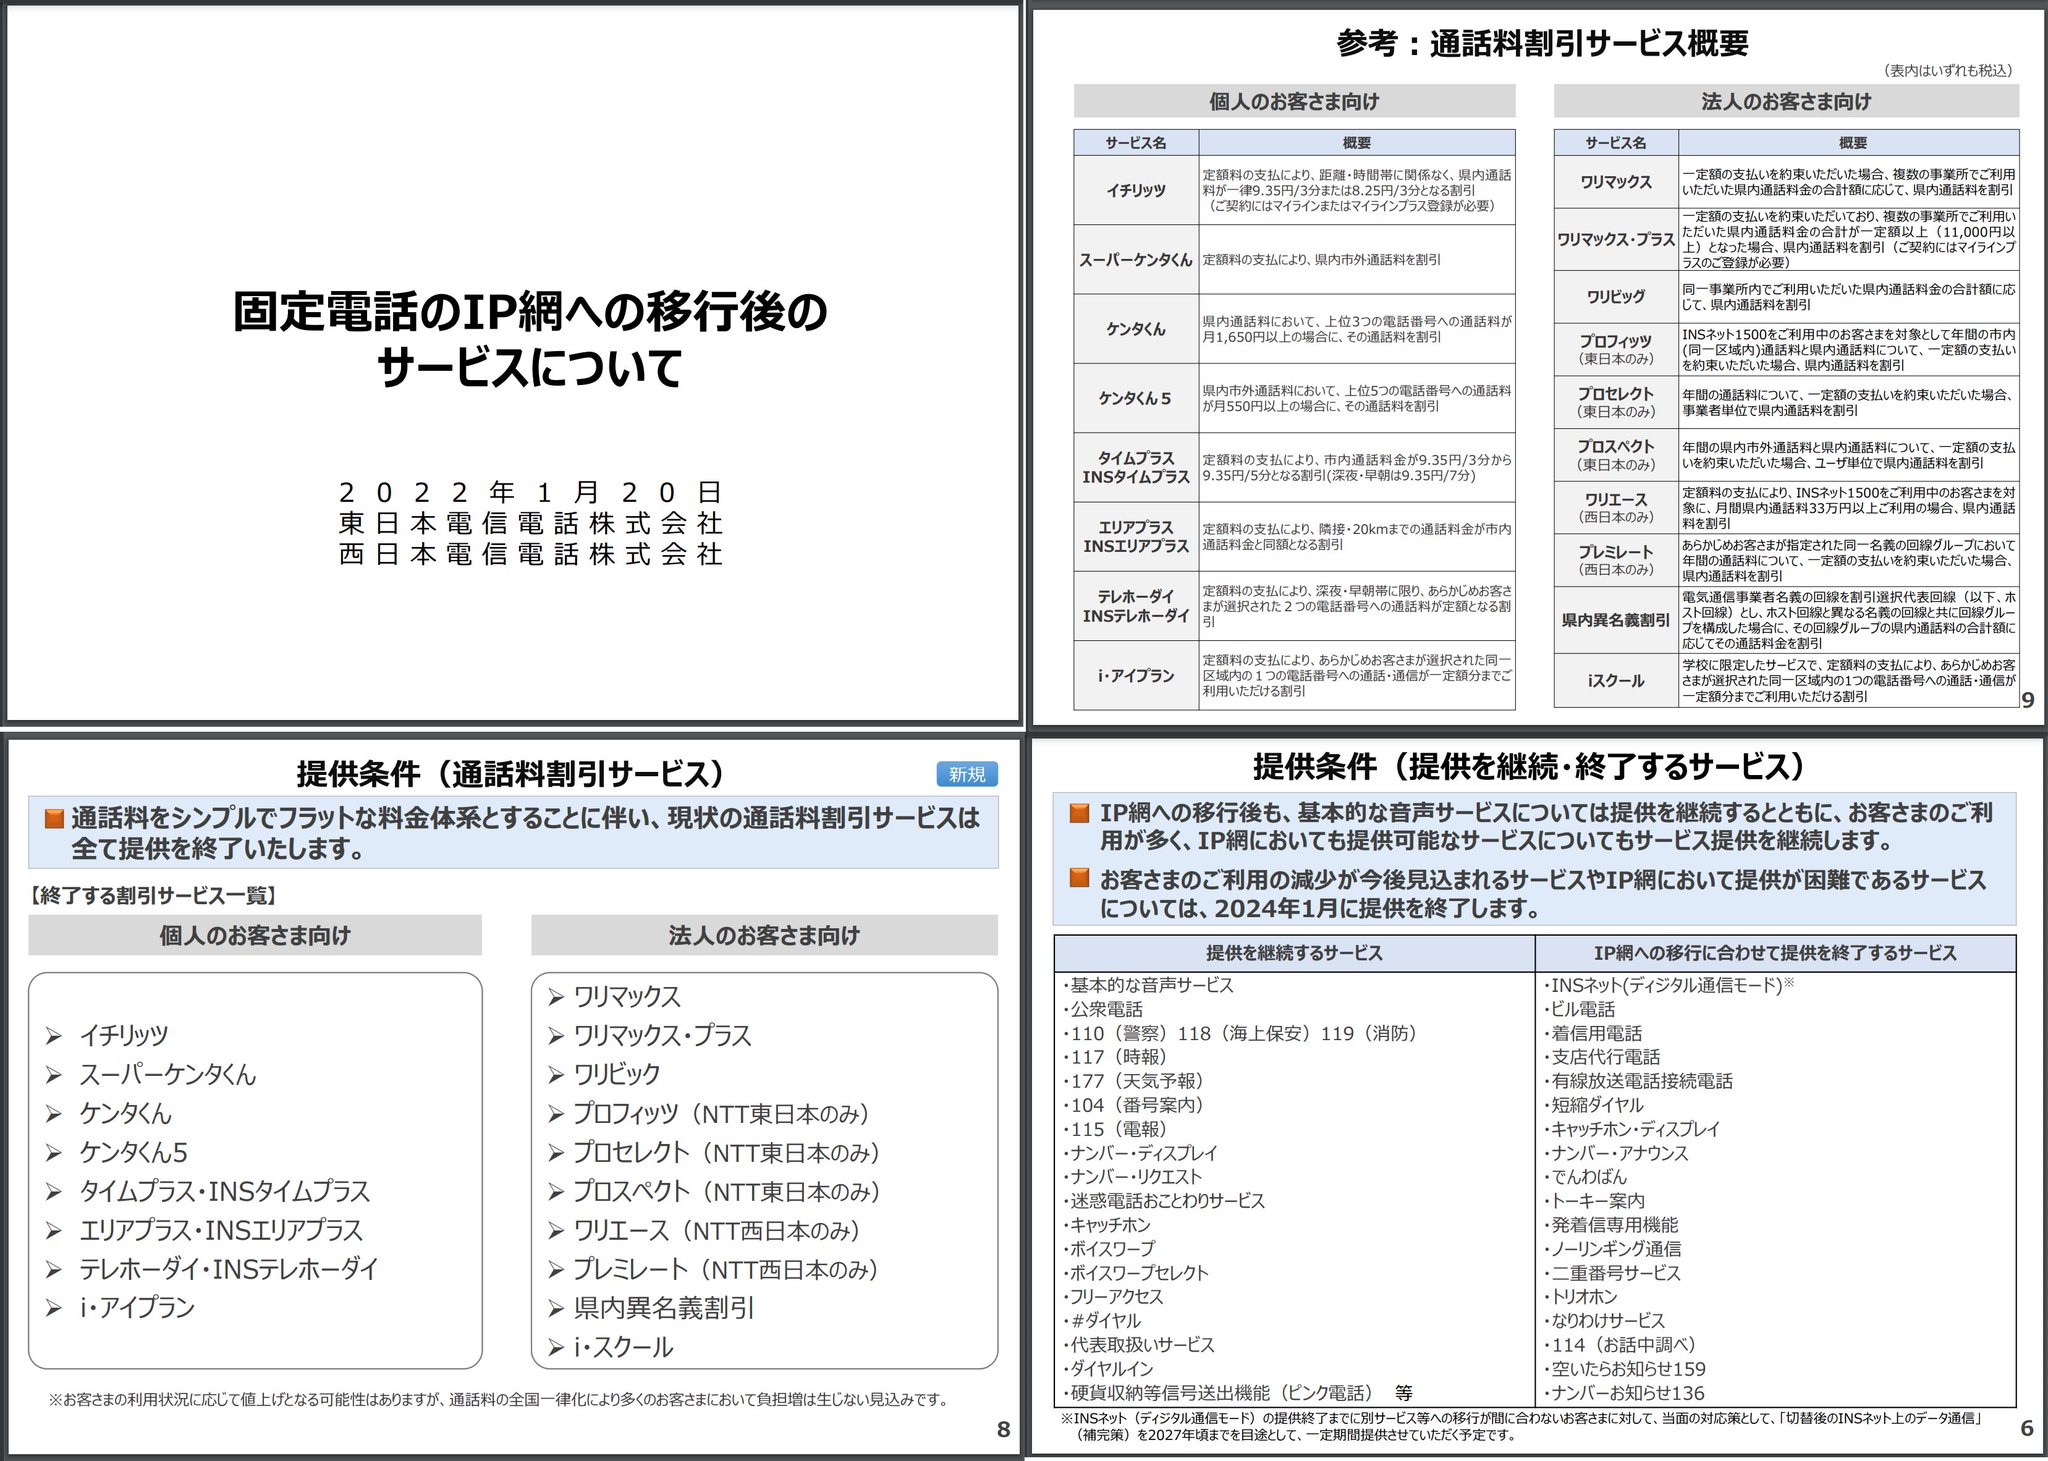The width and height of the screenshot is (2048, 1461).
Task: Click ・トリオホン entry
Action: tap(1579, 1296)
